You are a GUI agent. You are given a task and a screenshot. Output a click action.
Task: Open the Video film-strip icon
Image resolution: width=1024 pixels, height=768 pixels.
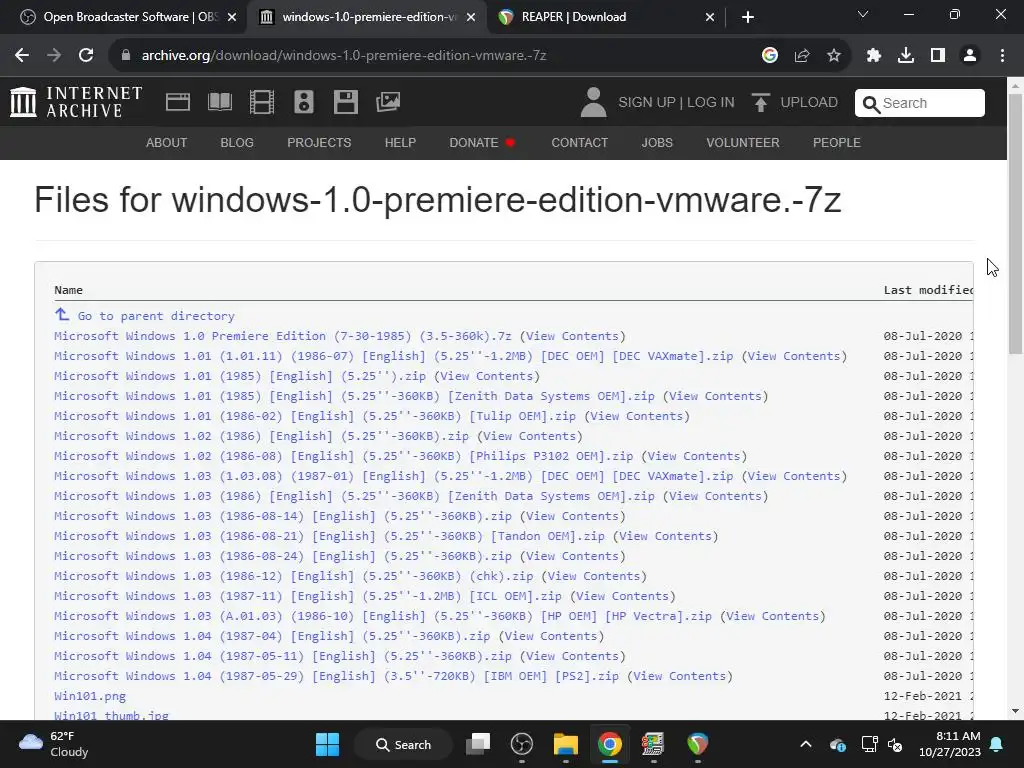coord(262,102)
